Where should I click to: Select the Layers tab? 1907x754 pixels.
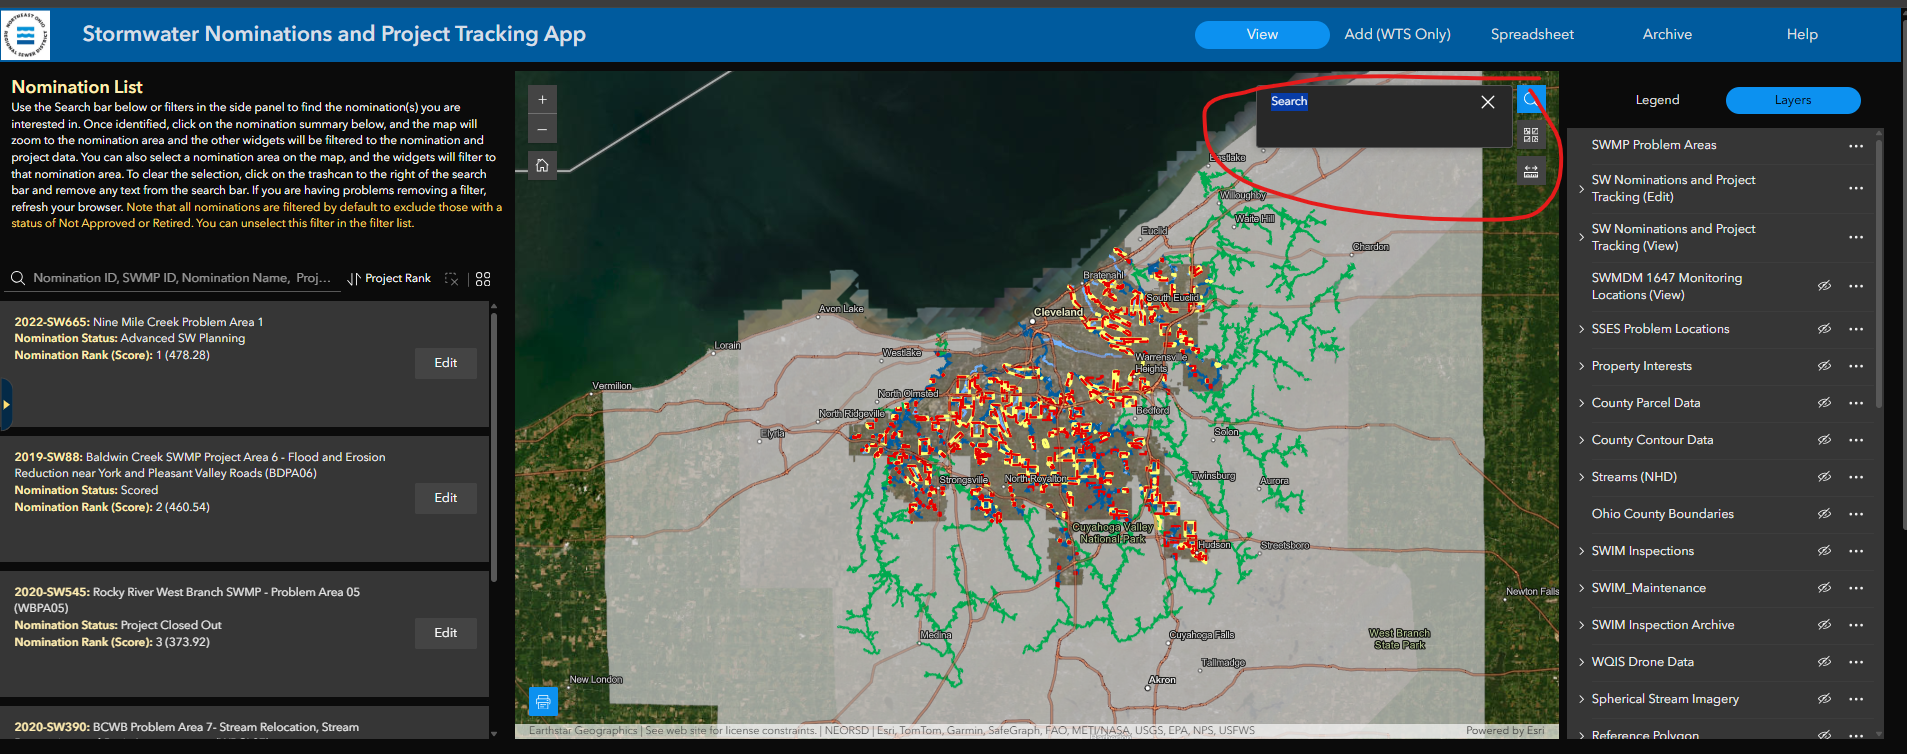pyautogui.click(x=1793, y=100)
